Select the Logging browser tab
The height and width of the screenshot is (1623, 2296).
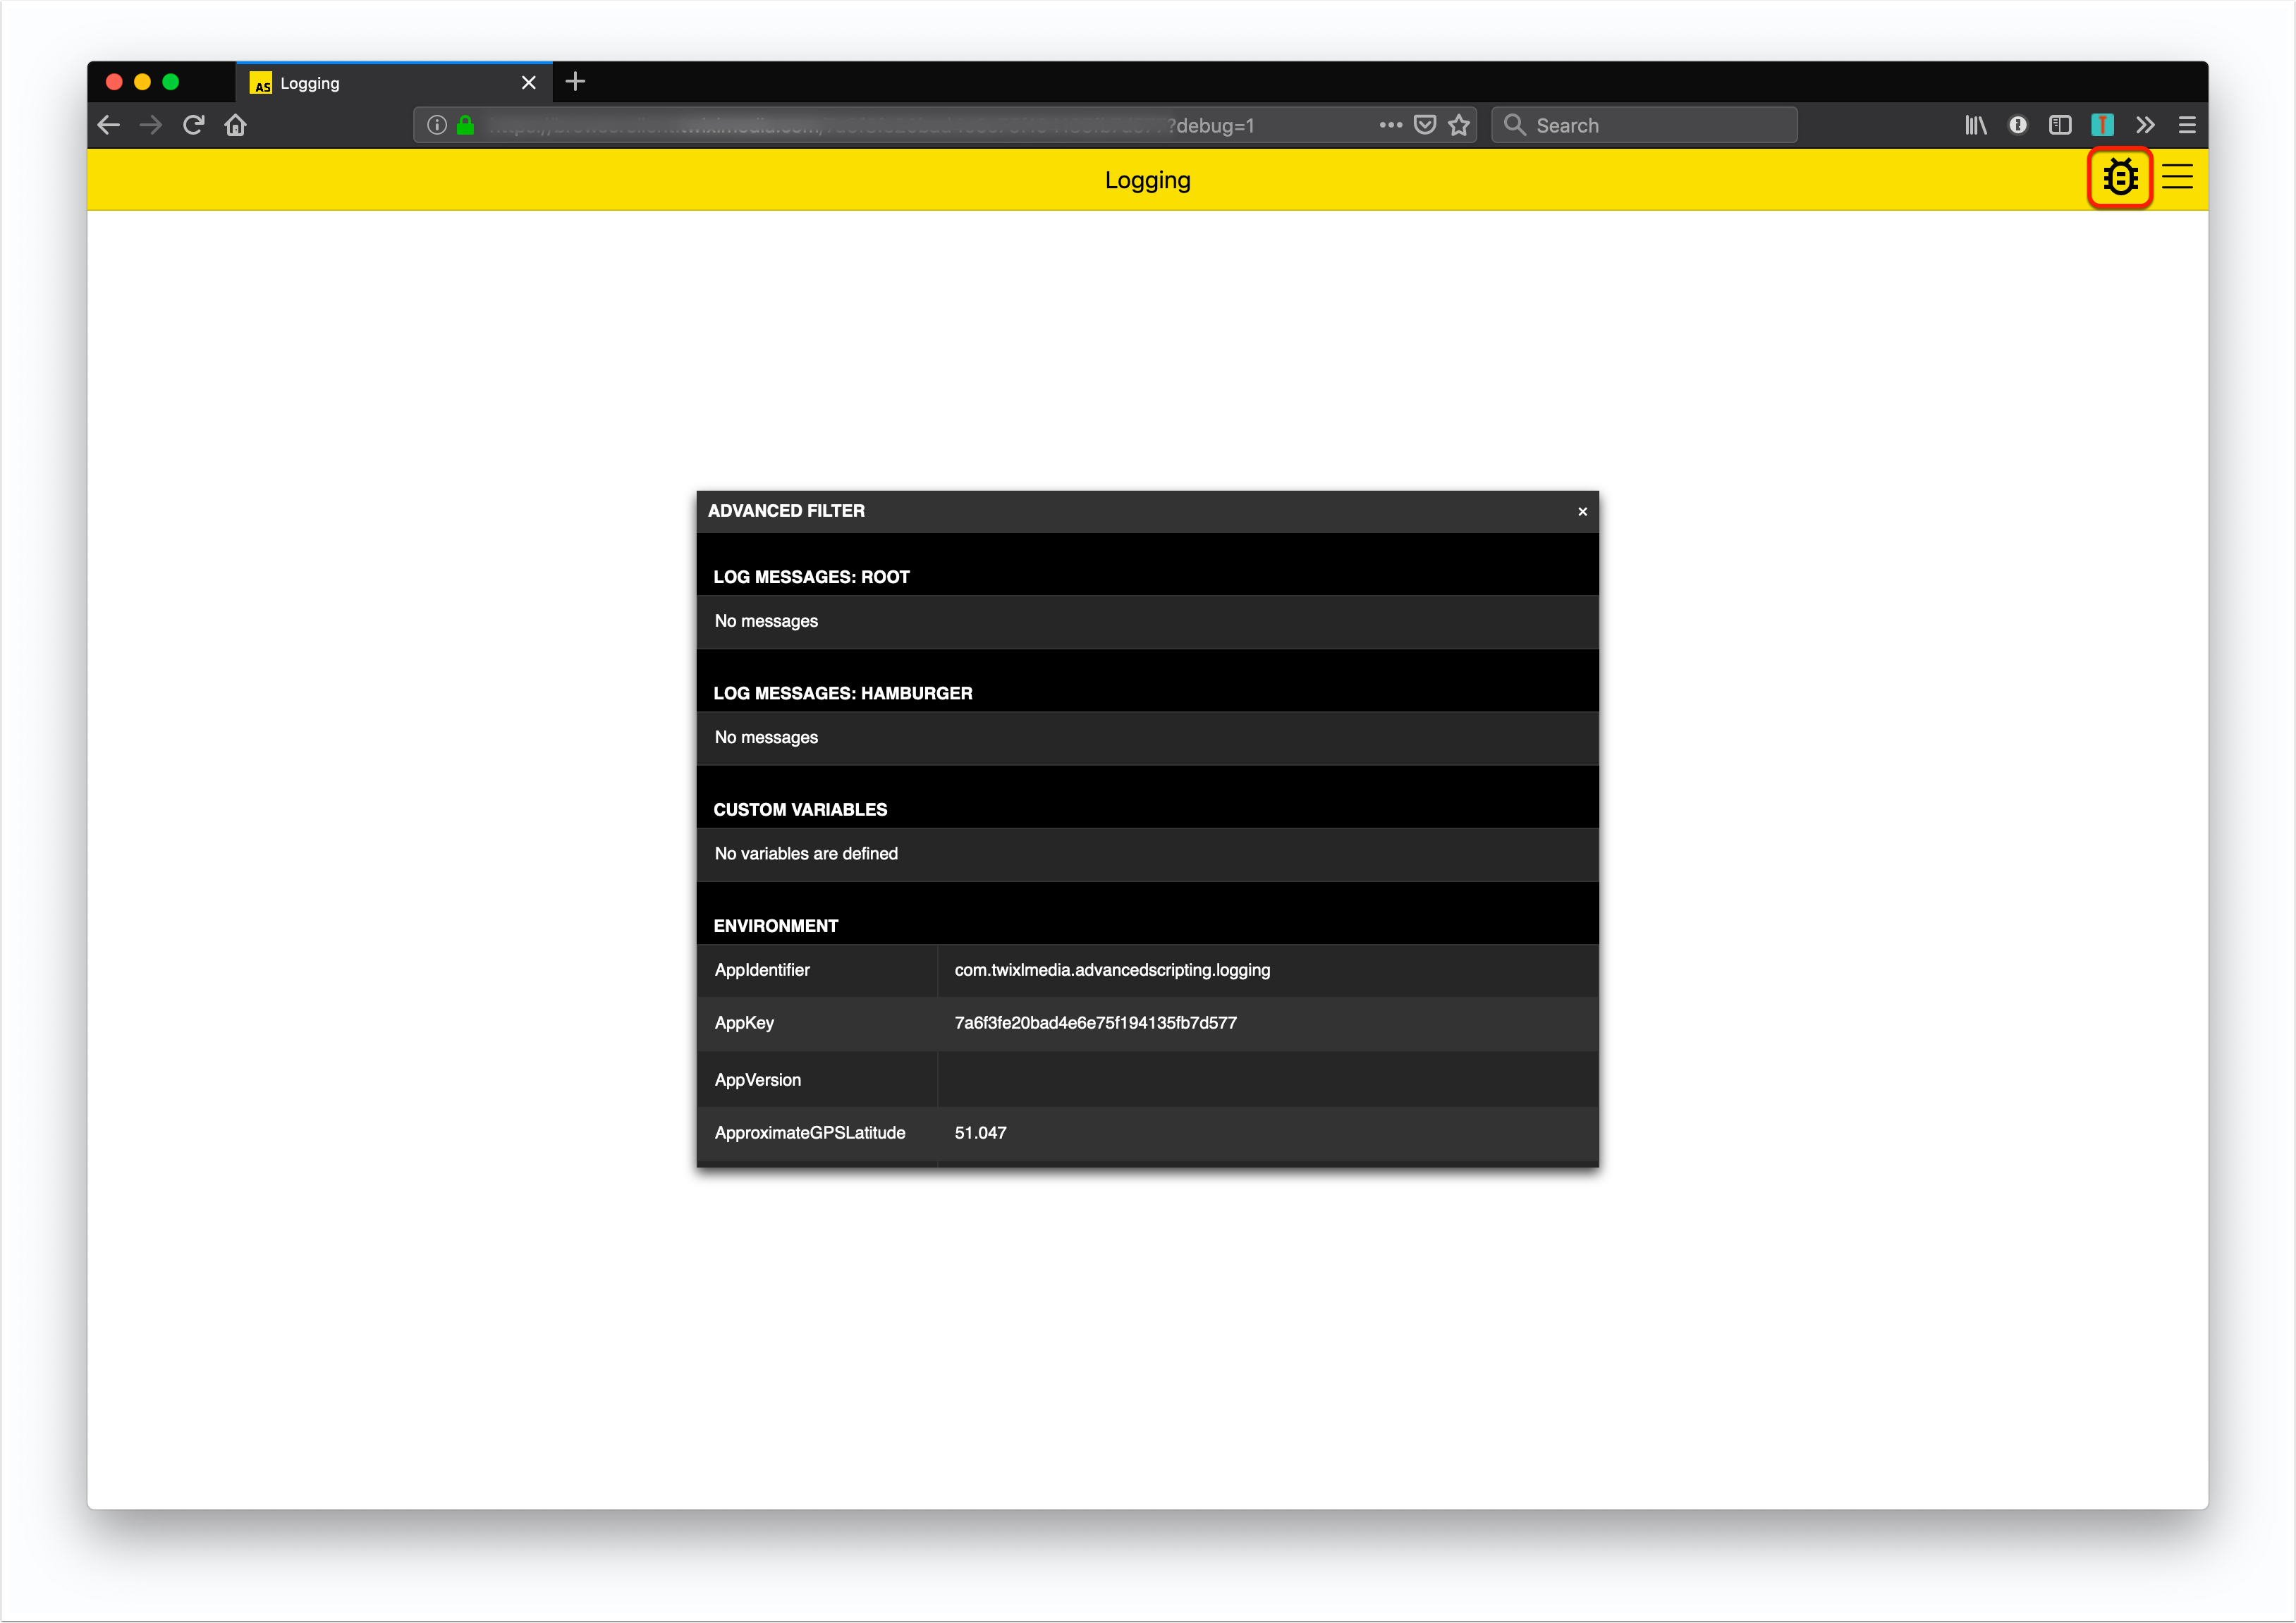[x=394, y=83]
